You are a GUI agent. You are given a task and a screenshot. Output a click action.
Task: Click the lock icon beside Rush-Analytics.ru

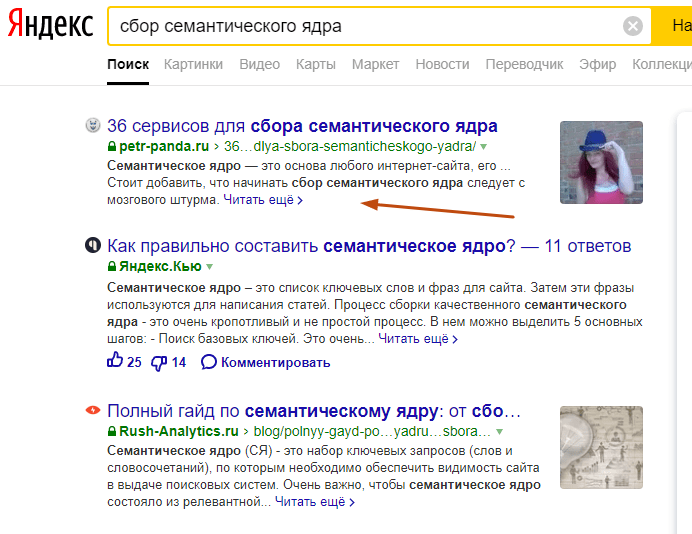(x=112, y=431)
